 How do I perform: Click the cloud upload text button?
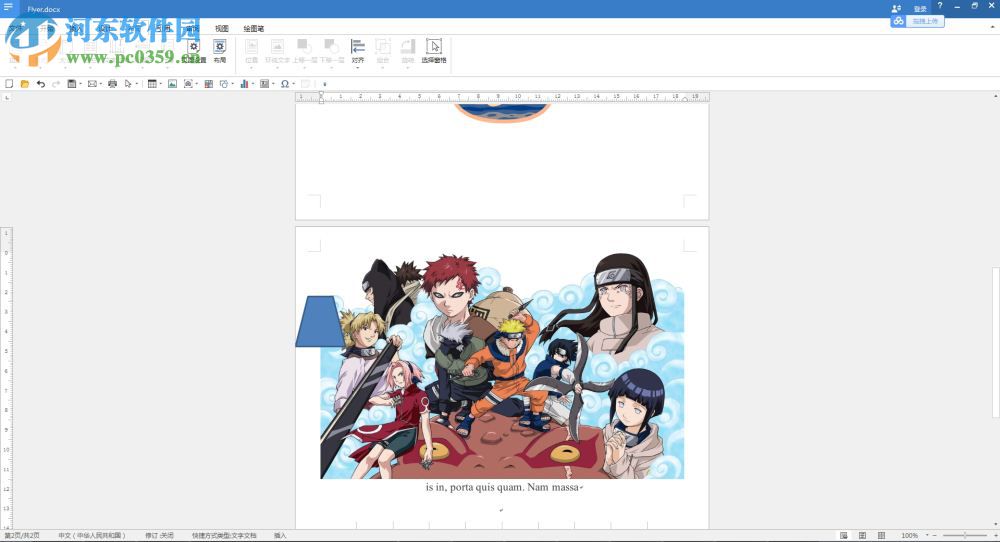(924, 21)
